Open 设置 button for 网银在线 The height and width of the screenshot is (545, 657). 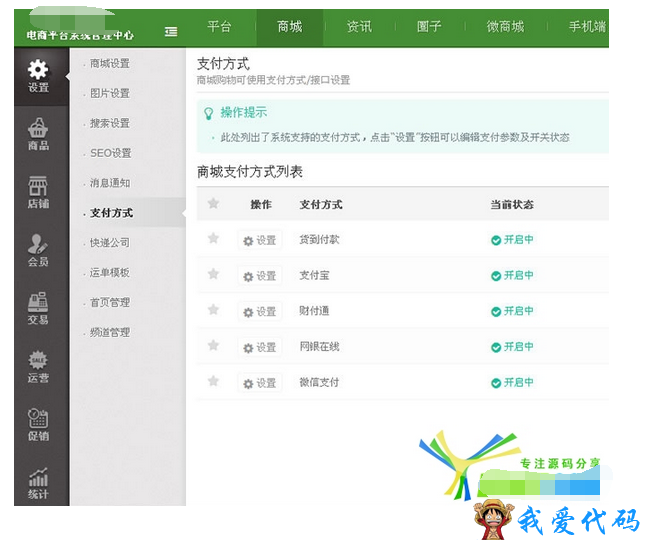(x=260, y=347)
